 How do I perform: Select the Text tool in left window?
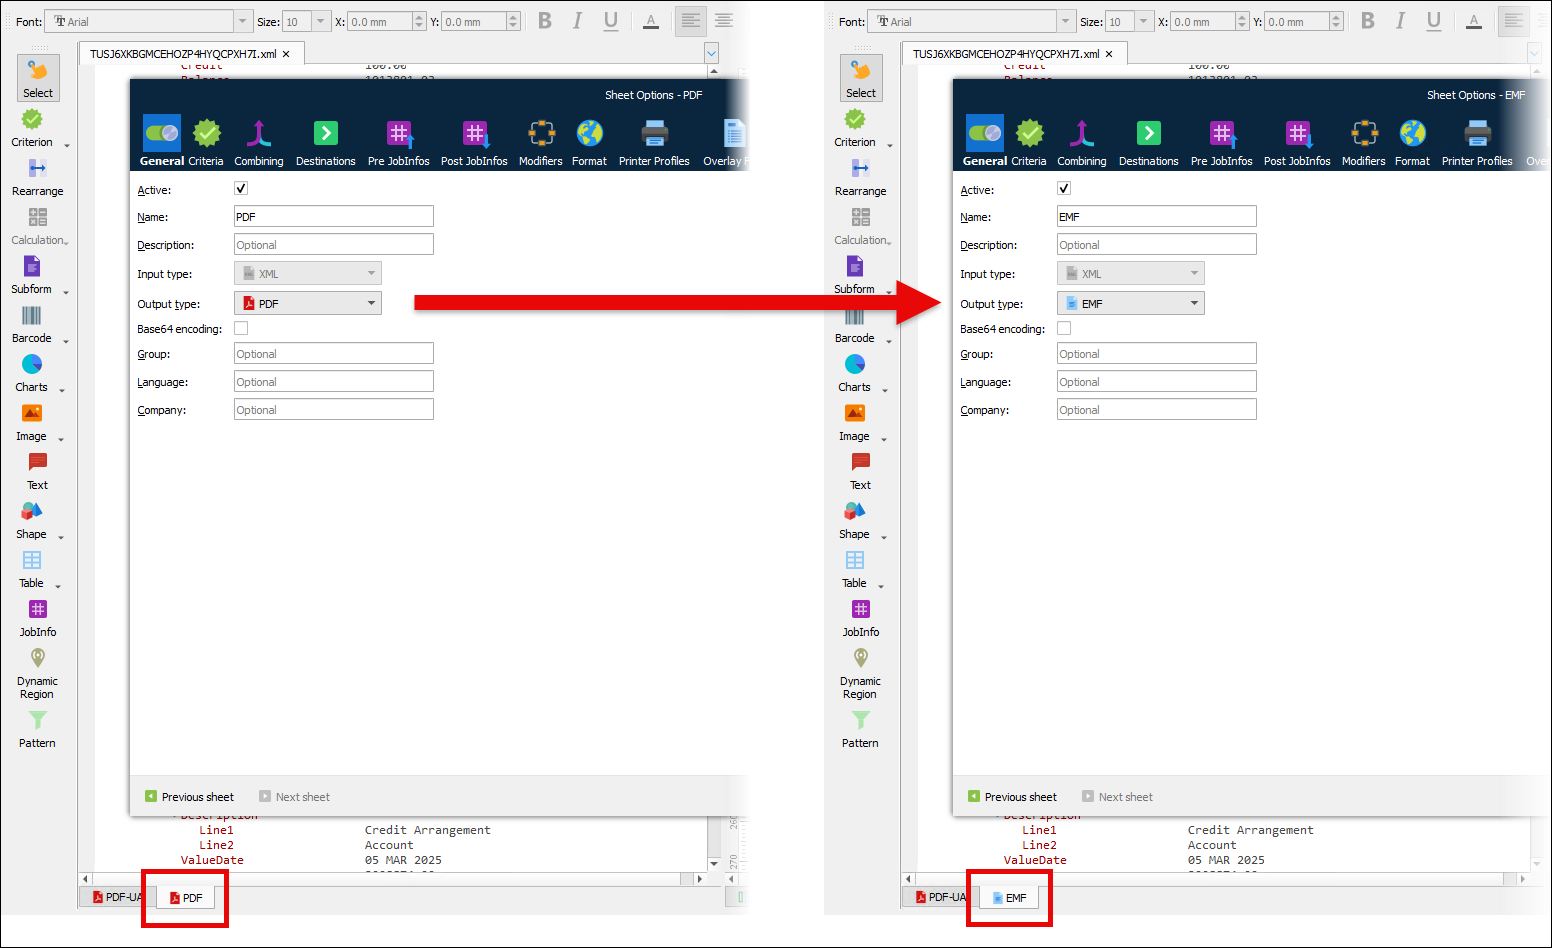37,471
